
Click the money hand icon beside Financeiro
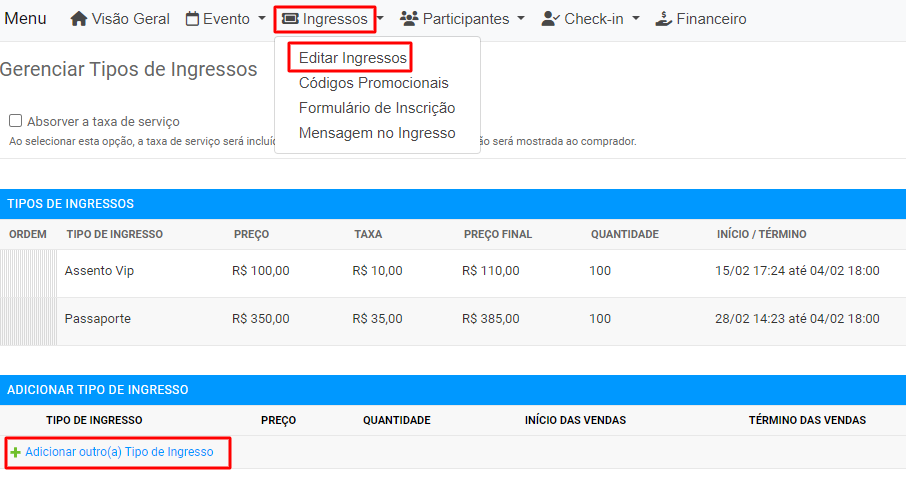(x=663, y=19)
